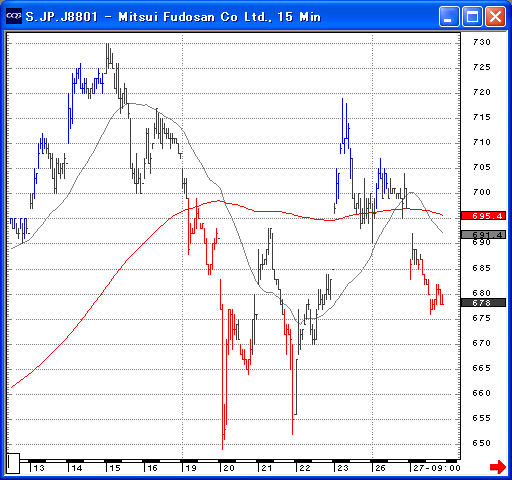The width and height of the screenshot is (512, 480).
Task: Click the black 678 last price label
Action: (483, 303)
